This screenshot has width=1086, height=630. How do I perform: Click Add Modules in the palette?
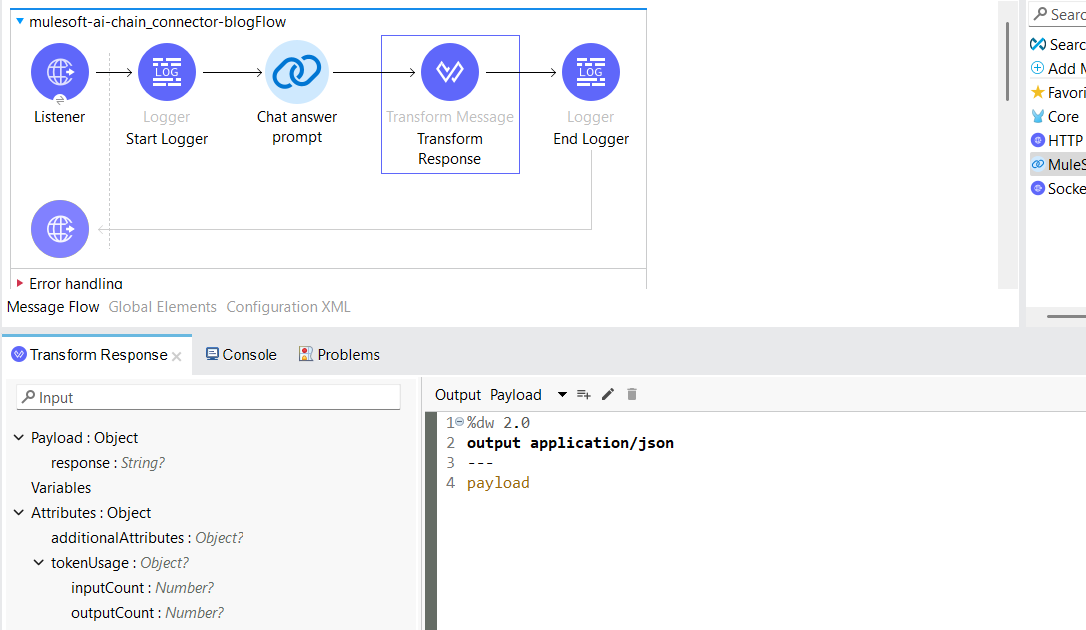(1058, 69)
